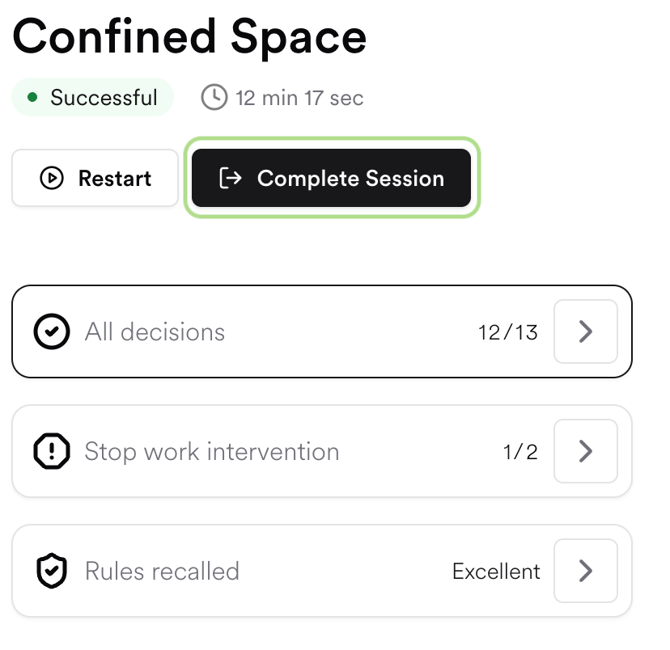The image size is (670, 650).
Task: Expand Rules recalled using the right chevron
Action: tap(585, 572)
